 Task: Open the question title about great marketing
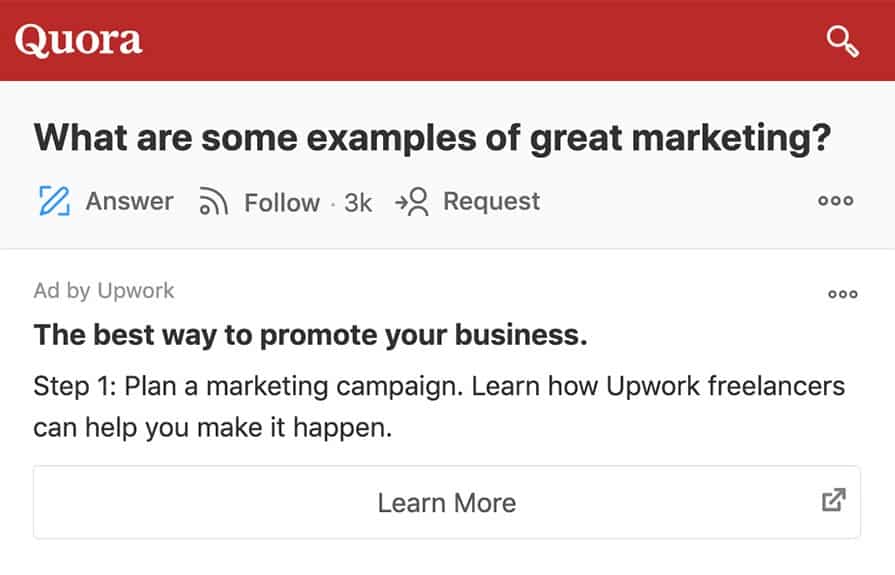[432, 138]
